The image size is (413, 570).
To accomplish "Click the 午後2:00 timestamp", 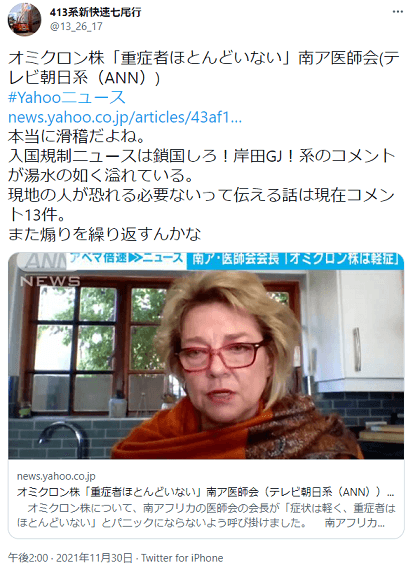I will point(28,558).
